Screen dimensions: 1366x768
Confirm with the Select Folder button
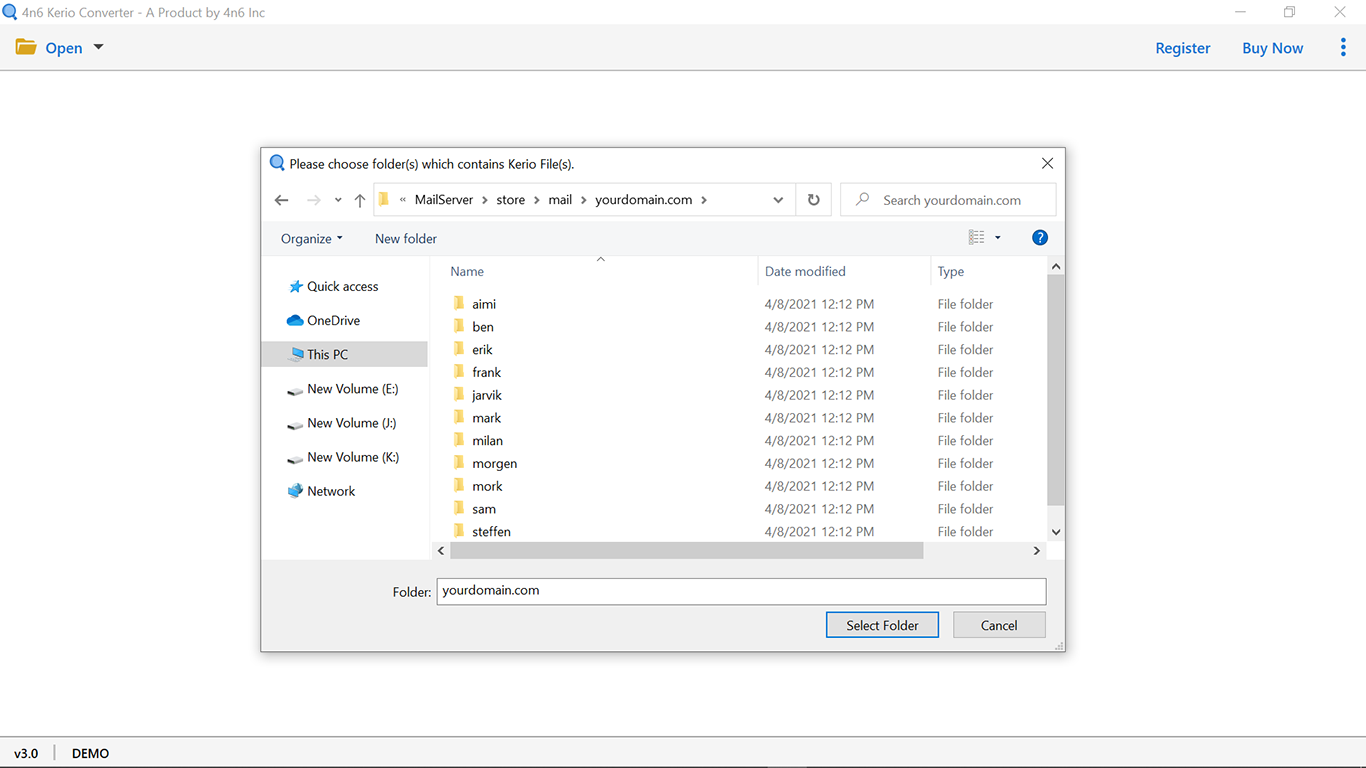[882, 625]
